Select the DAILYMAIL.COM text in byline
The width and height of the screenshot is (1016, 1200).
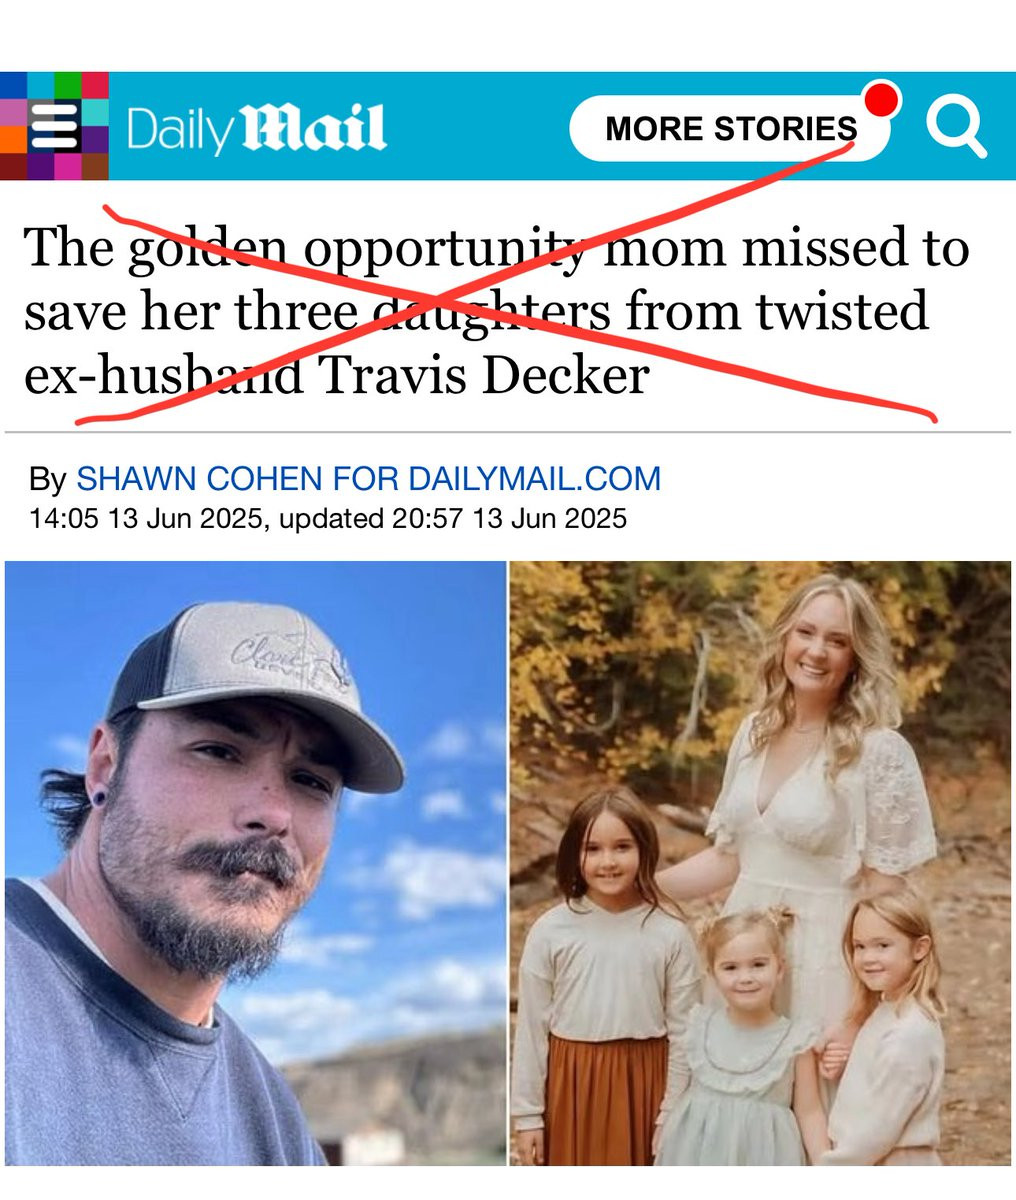(x=519, y=479)
